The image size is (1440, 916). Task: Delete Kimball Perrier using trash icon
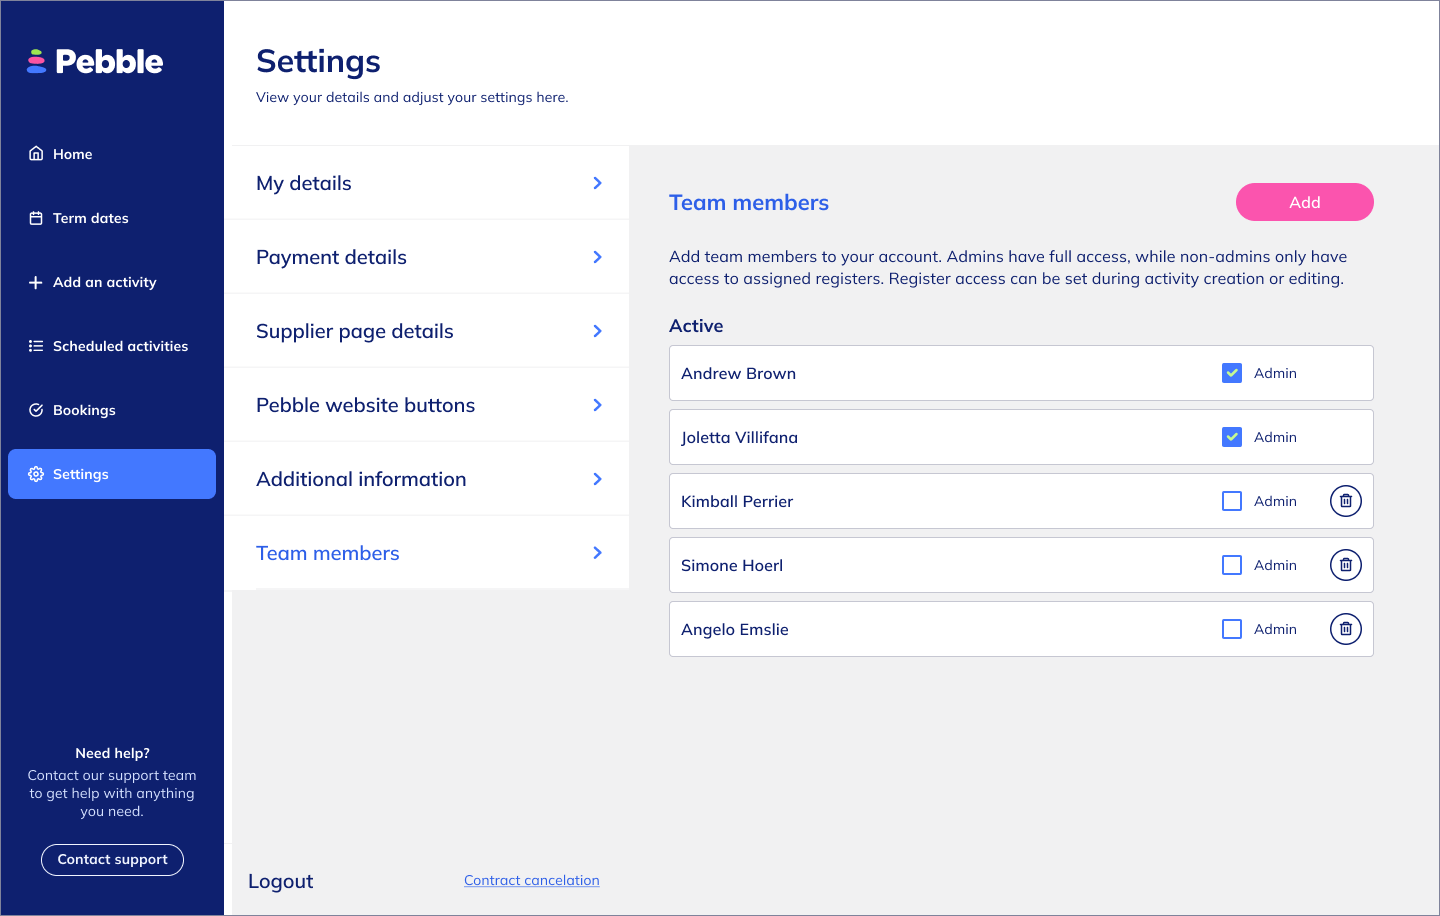pos(1346,501)
